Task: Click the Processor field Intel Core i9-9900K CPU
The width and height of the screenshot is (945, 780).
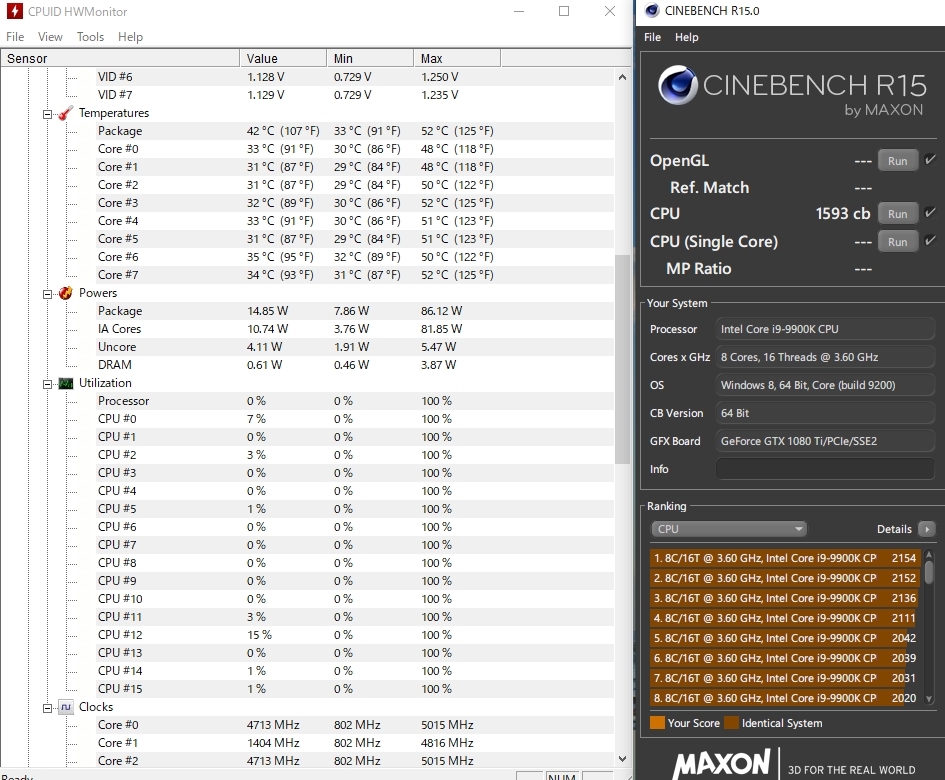Action: click(825, 329)
